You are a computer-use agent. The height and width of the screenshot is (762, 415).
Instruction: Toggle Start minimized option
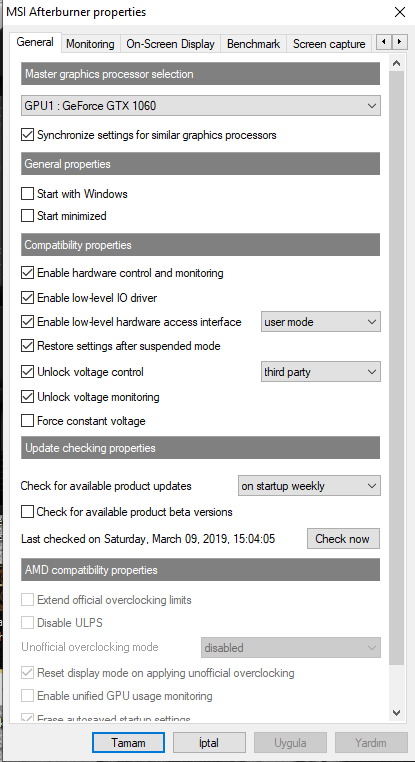point(27,216)
